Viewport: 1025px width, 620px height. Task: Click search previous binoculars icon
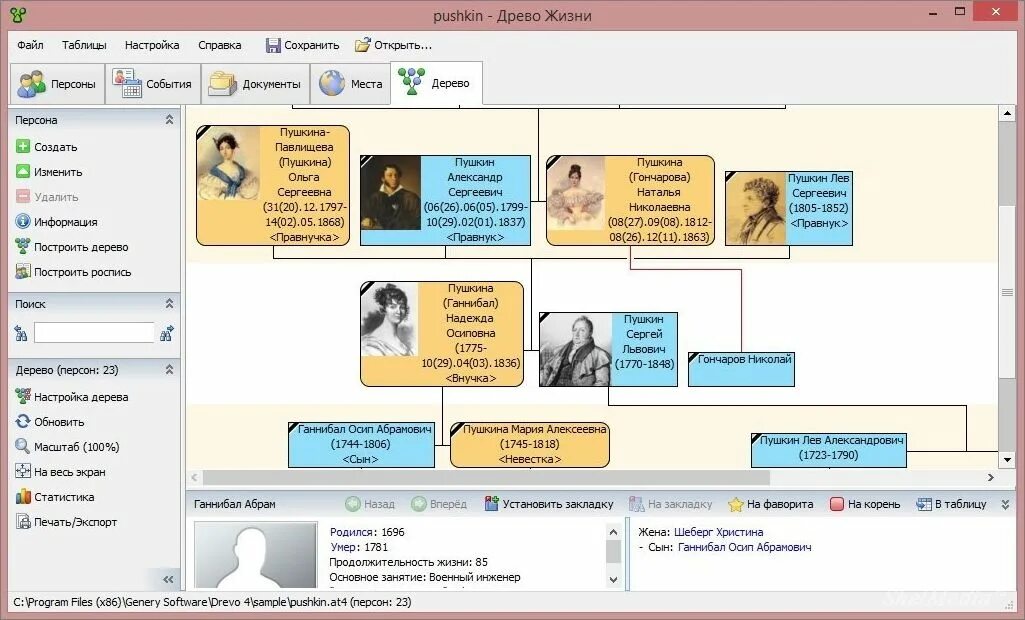pos(21,334)
